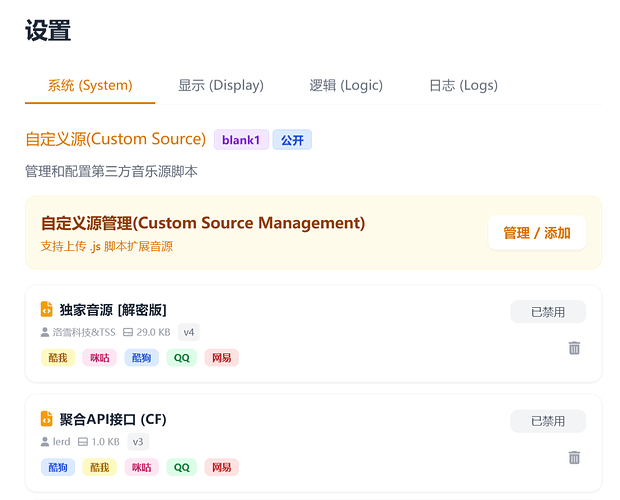Enable the disabled 独家音源 [解密版] toggle
This screenshot has width=620, height=500.
point(548,312)
